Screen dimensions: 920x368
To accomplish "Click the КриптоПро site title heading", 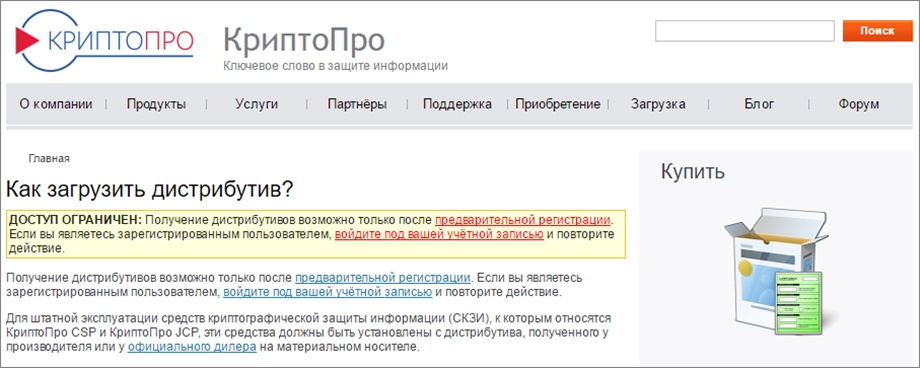I will pos(304,40).
